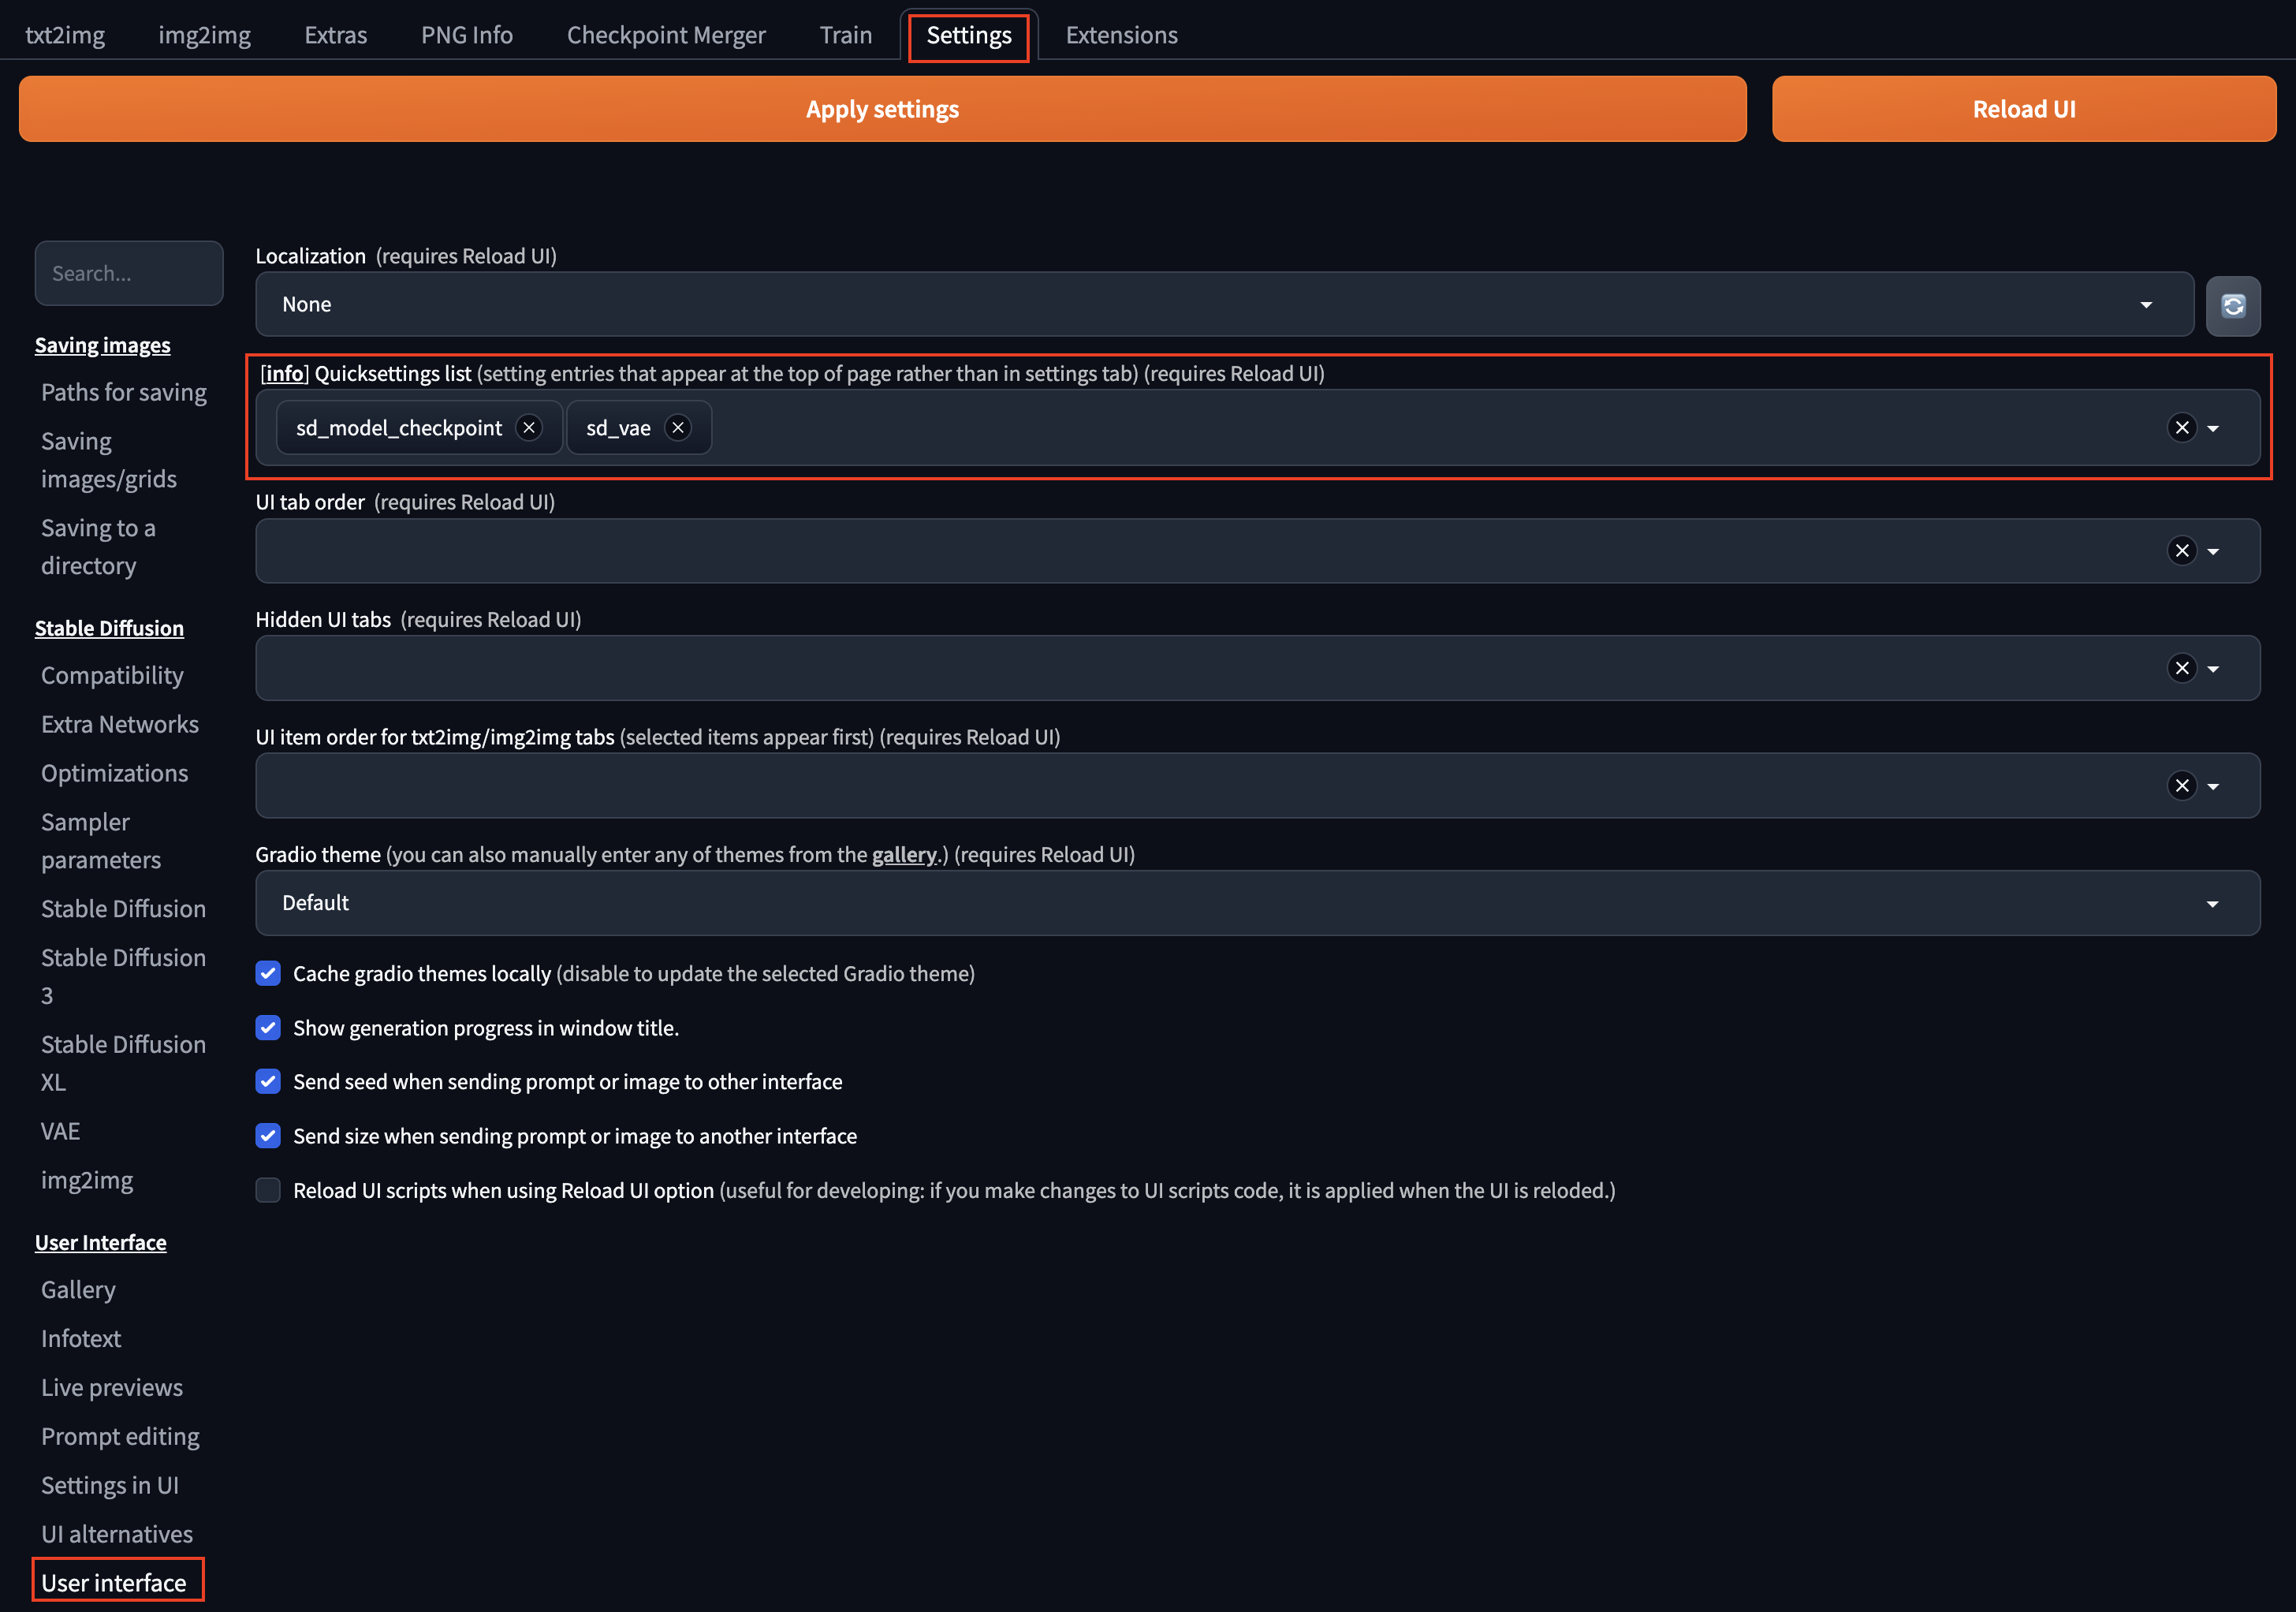Expand the Hidden UI tabs dropdown arrow

coord(2213,669)
